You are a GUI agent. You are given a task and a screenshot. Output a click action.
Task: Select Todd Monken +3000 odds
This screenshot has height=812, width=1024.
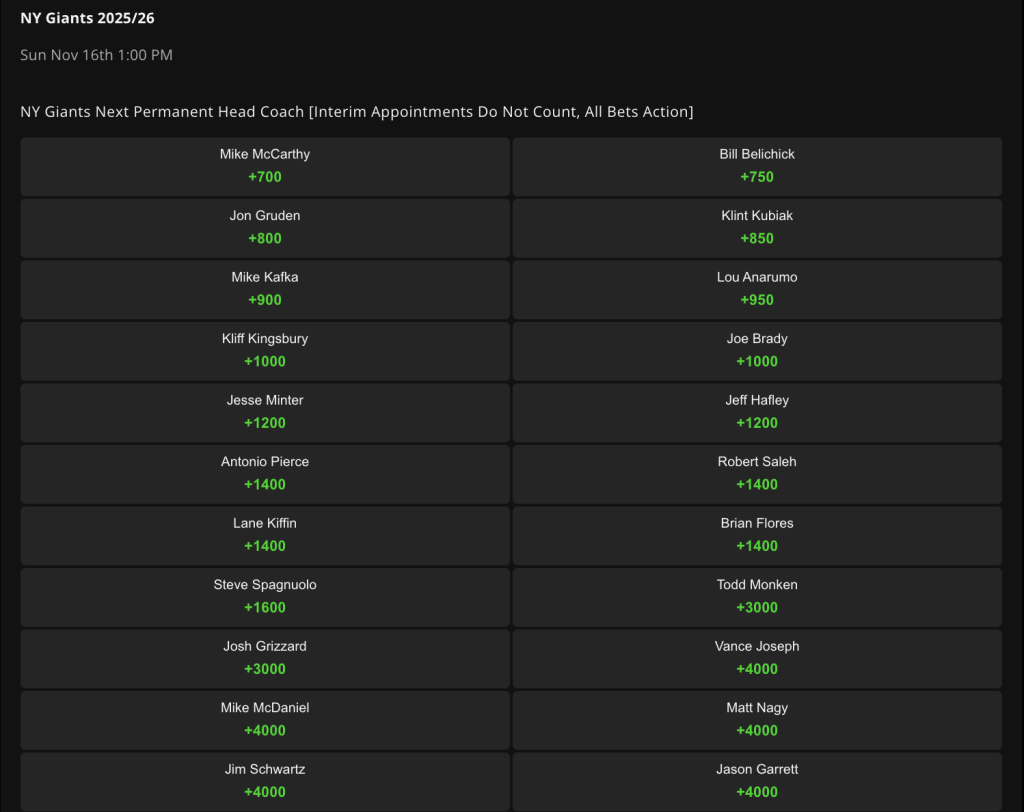click(x=757, y=597)
